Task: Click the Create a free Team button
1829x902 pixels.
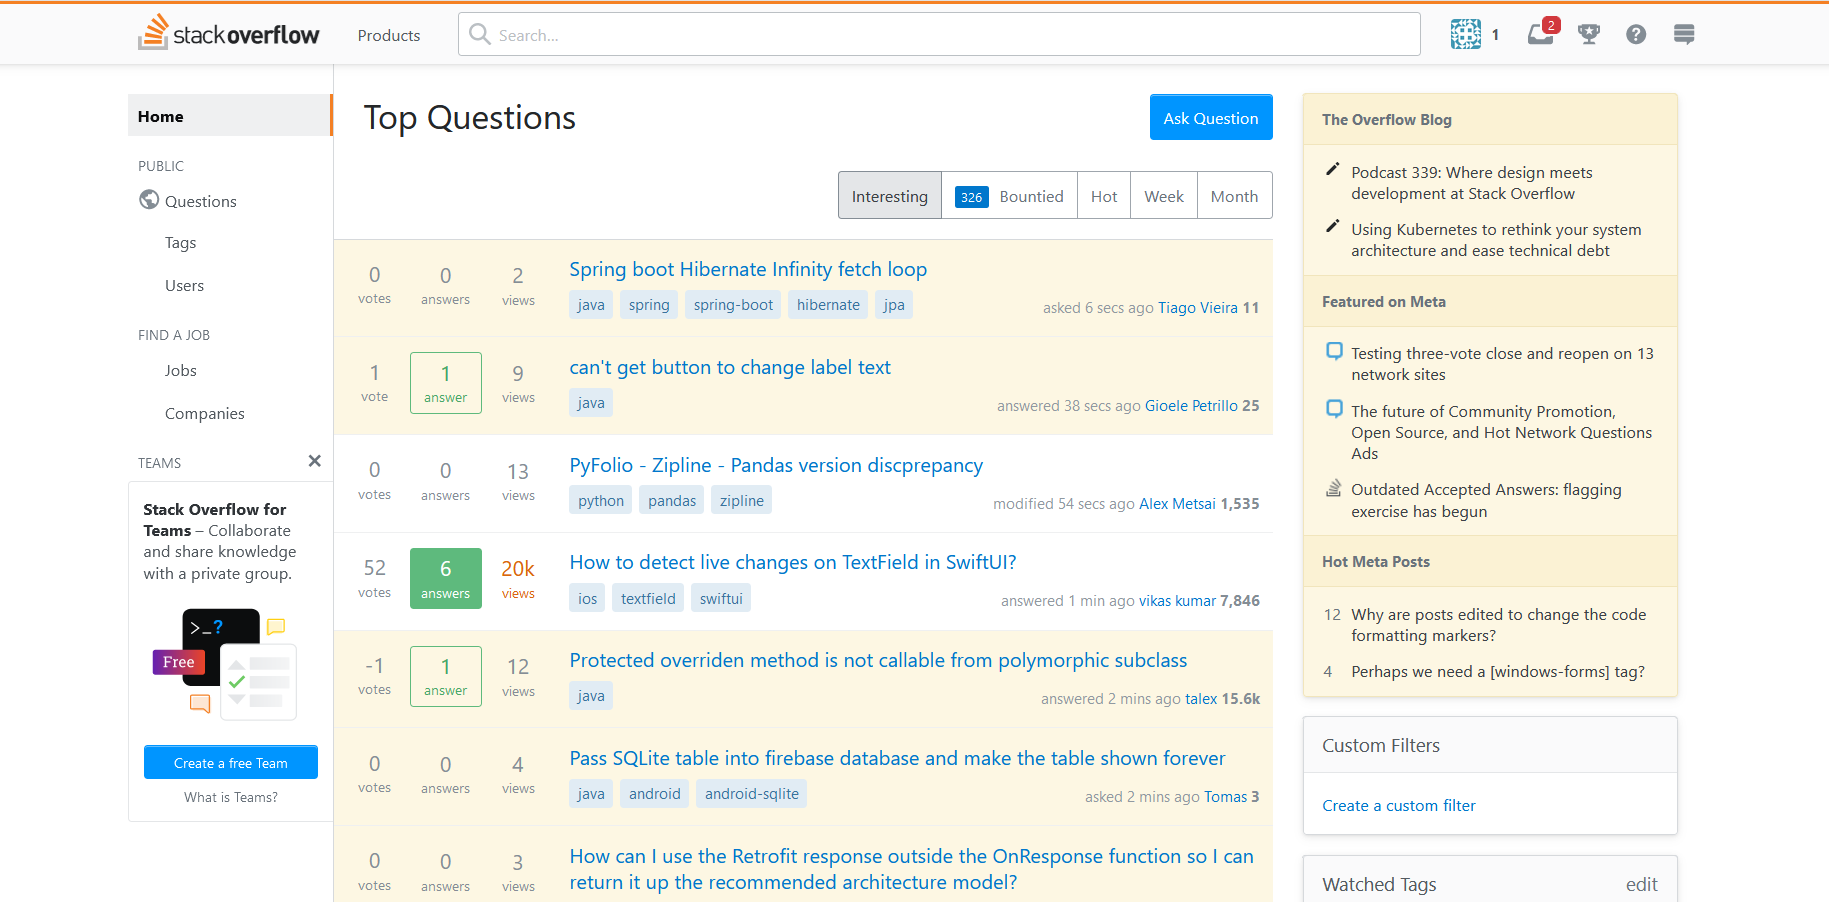Action: pos(231,762)
